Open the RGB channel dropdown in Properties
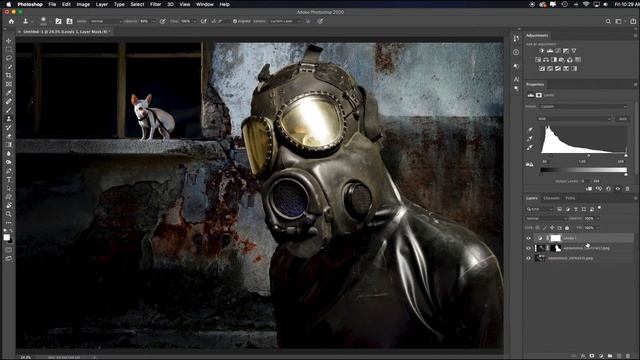This screenshot has height=360, width=640. point(574,119)
